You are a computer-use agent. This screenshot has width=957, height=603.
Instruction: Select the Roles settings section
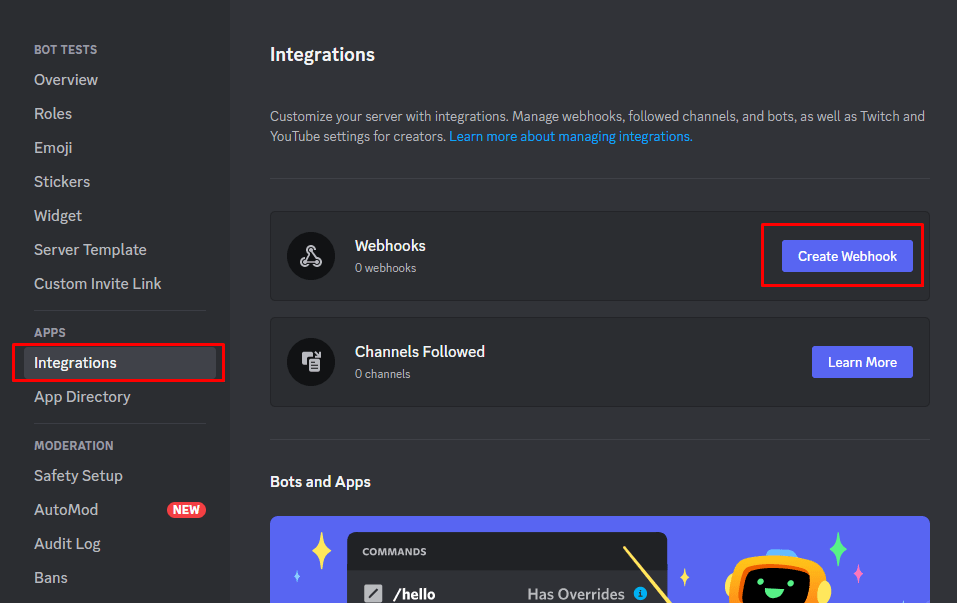53,113
